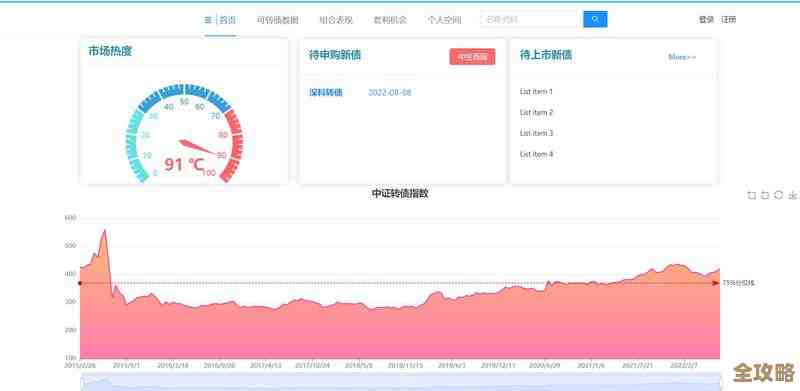The width and height of the screenshot is (800, 391).
Task: Click the 市场热度 card heading
Action: [110, 51]
